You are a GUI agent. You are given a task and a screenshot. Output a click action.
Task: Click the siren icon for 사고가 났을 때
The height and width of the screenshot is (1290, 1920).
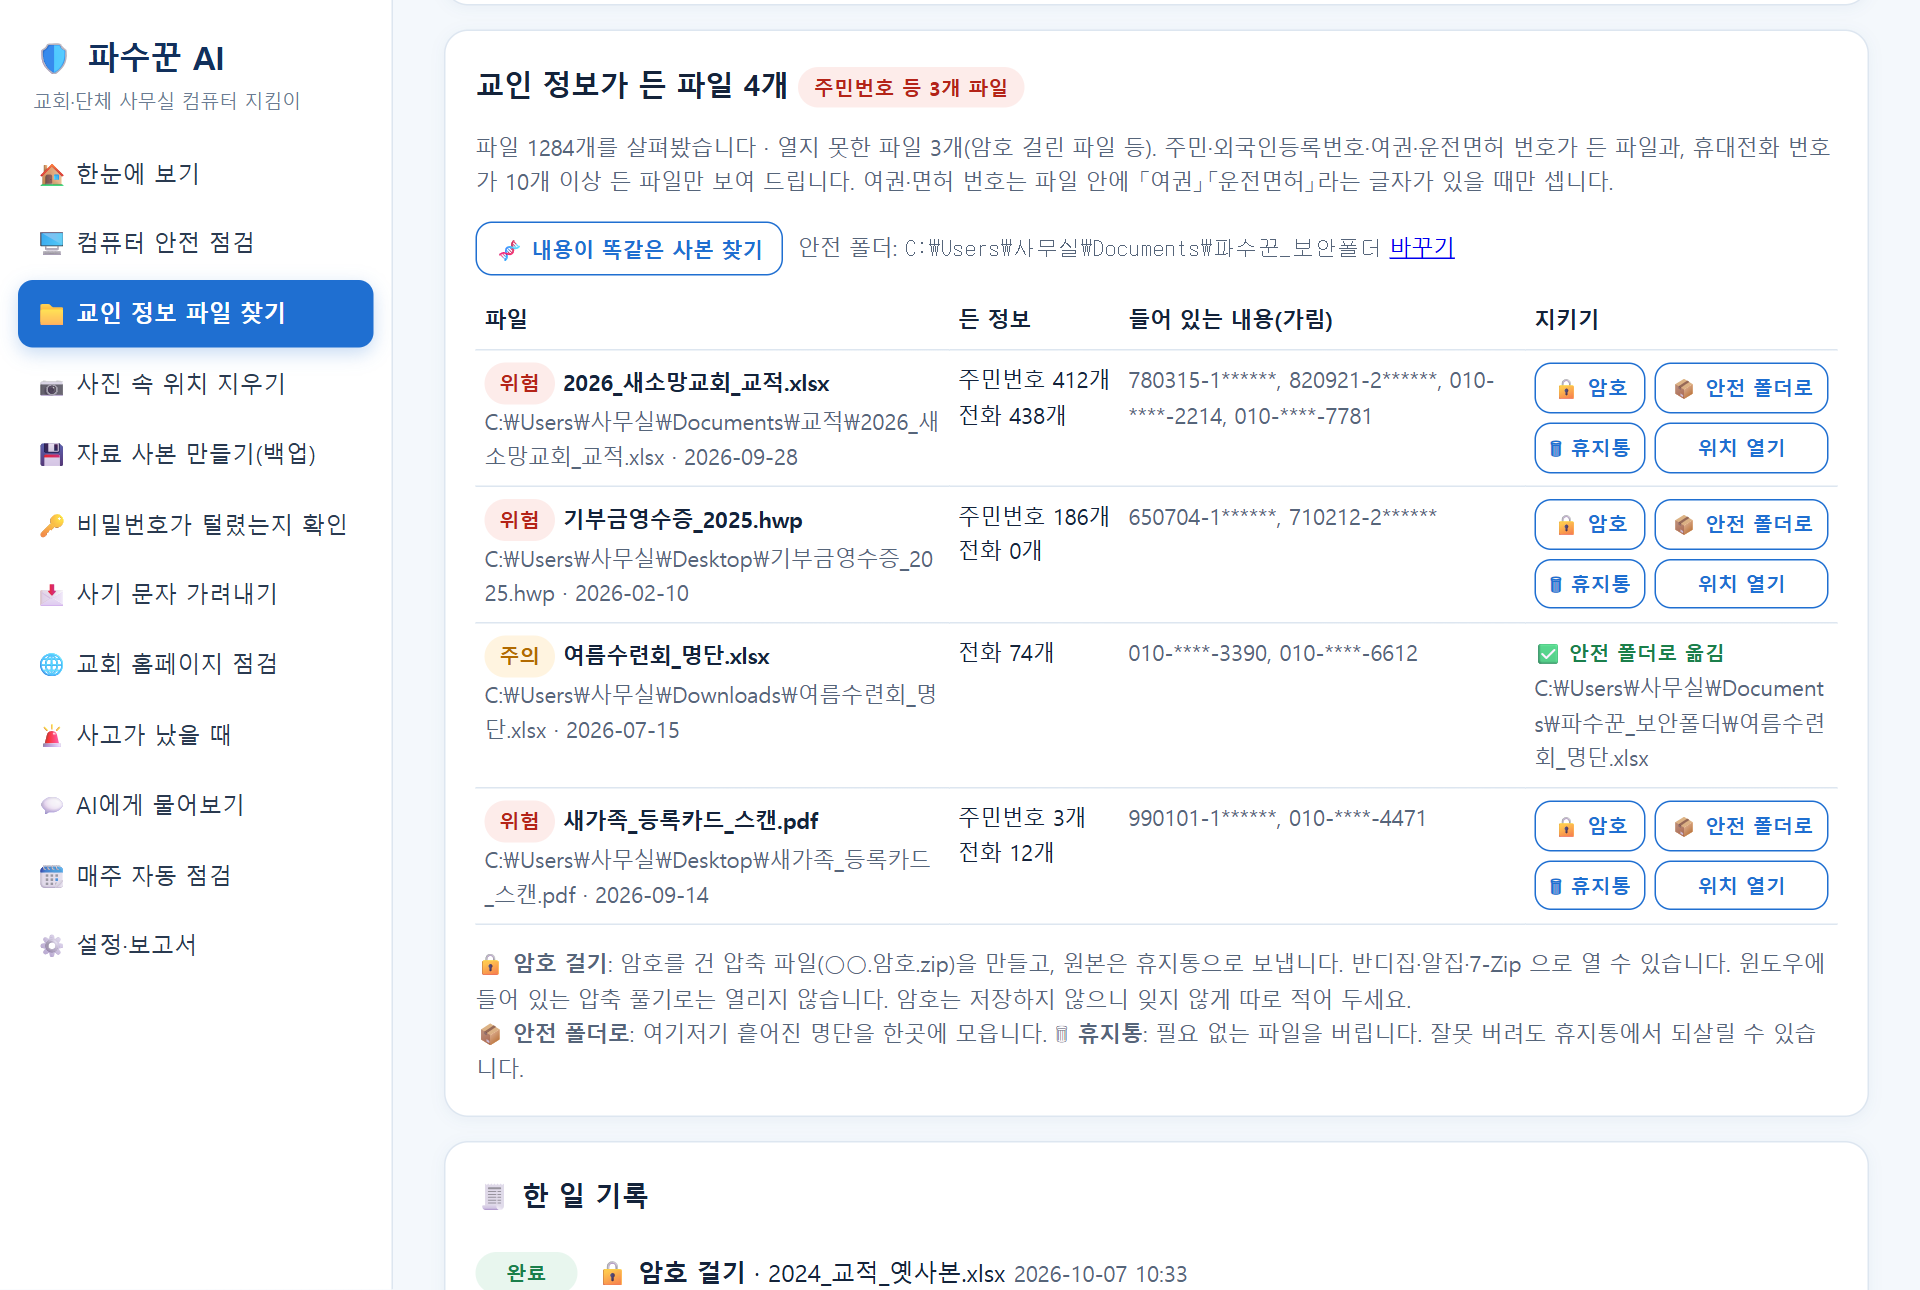click(51, 736)
